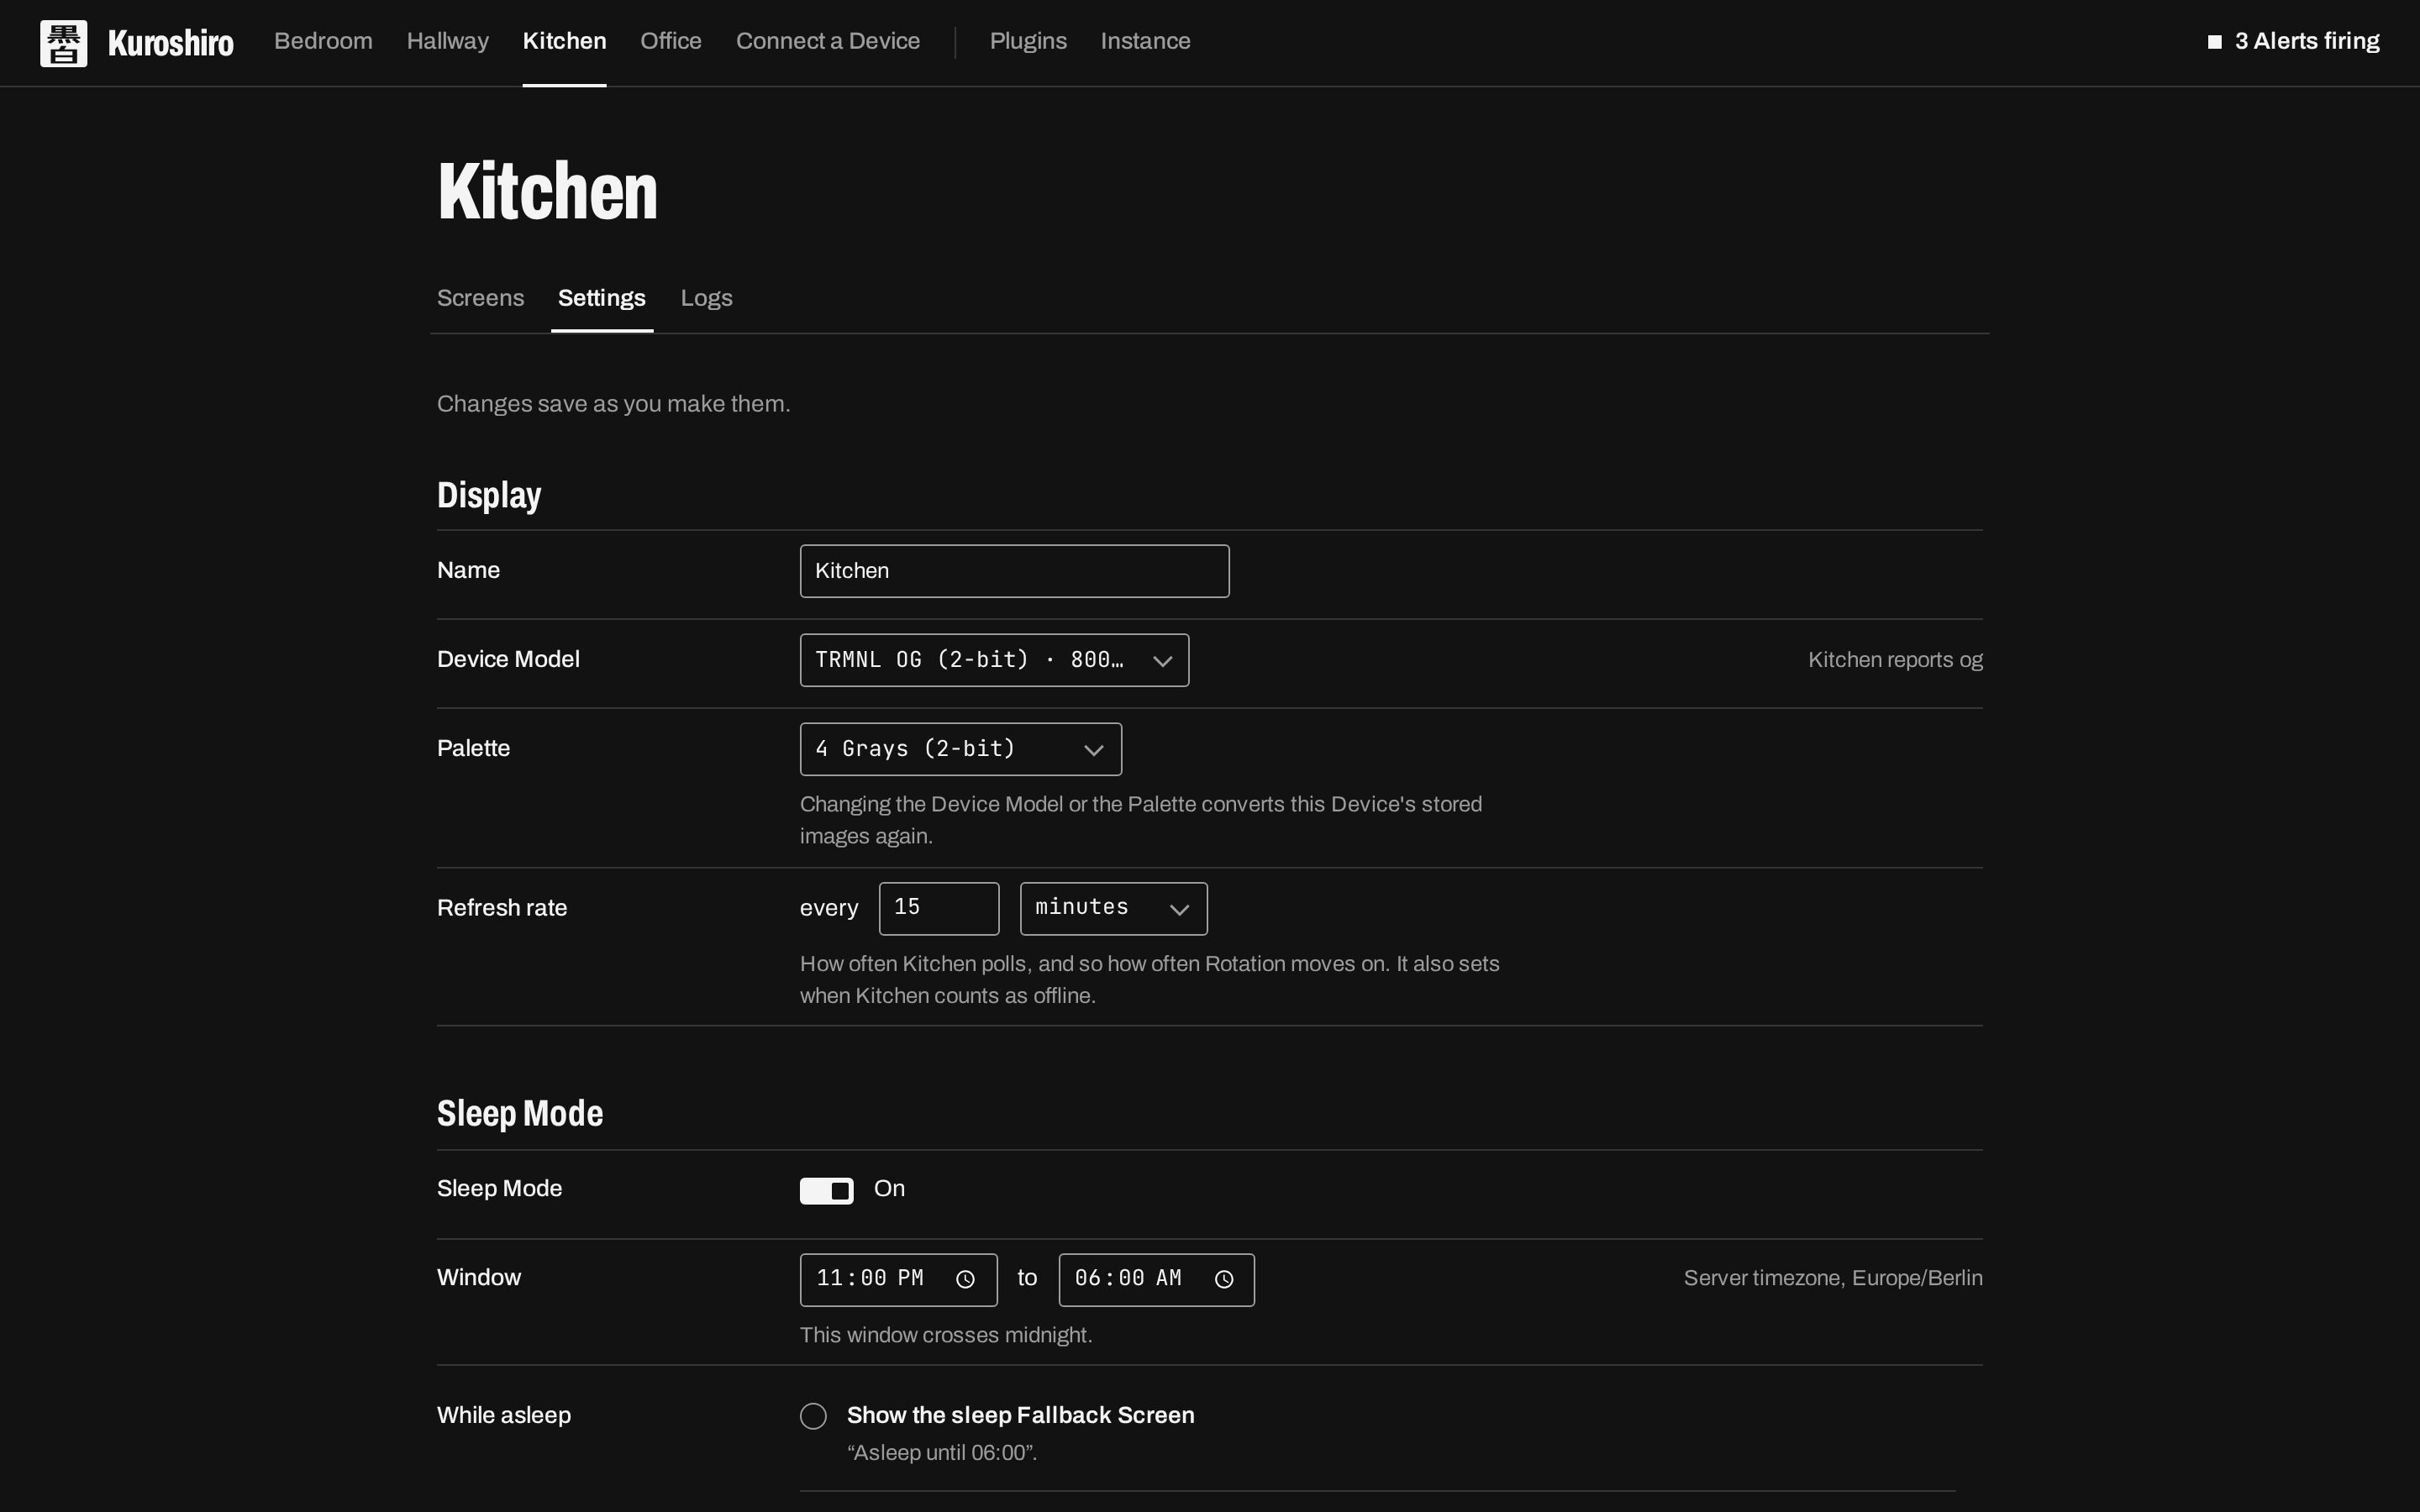Open the Instance page
This screenshot has width=2420, height=1512.
point(1145,41)
